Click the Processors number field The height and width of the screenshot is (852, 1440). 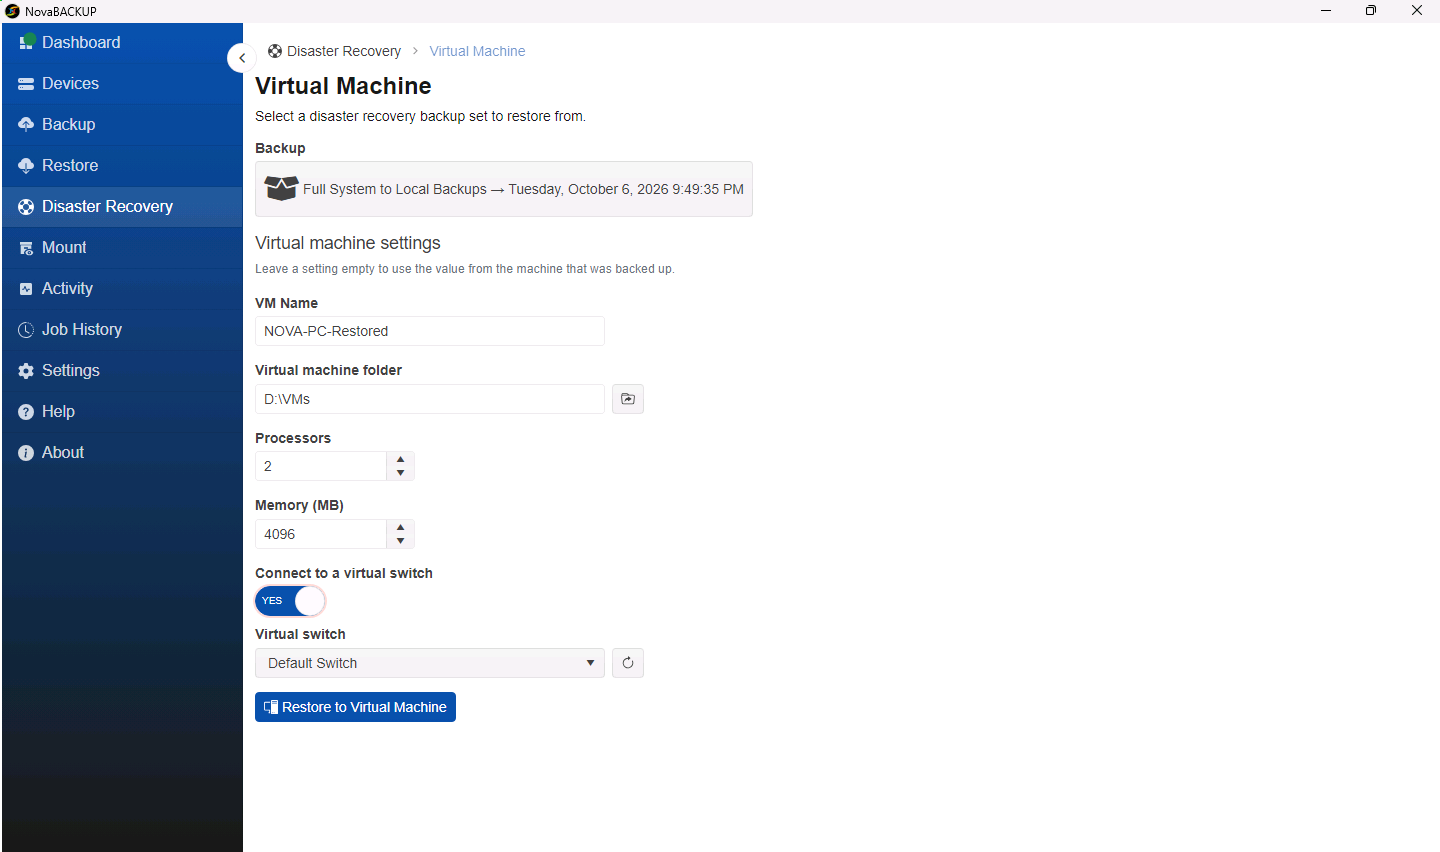[321, 466]
